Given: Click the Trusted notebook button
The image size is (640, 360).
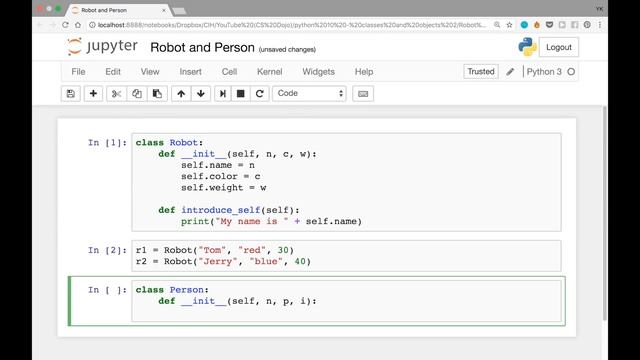Looking at the screenshot, I should 481,71.
